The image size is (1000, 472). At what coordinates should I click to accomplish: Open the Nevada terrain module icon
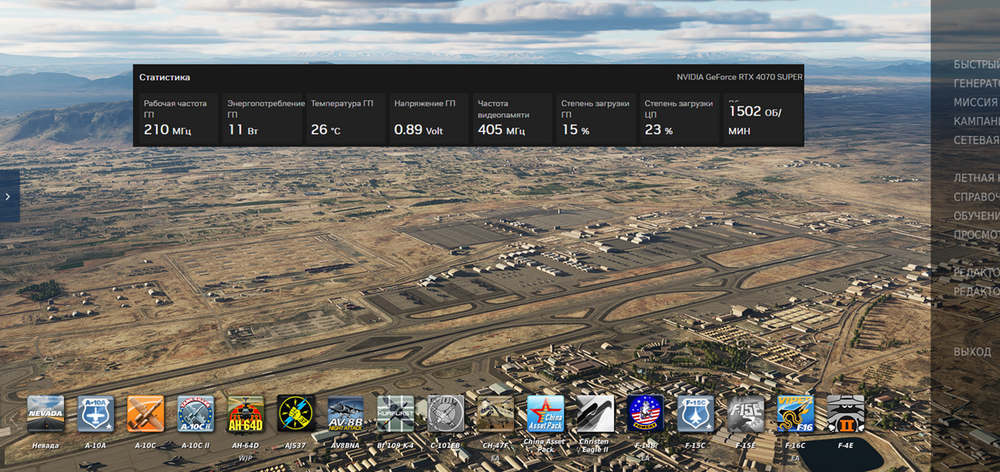45,413
